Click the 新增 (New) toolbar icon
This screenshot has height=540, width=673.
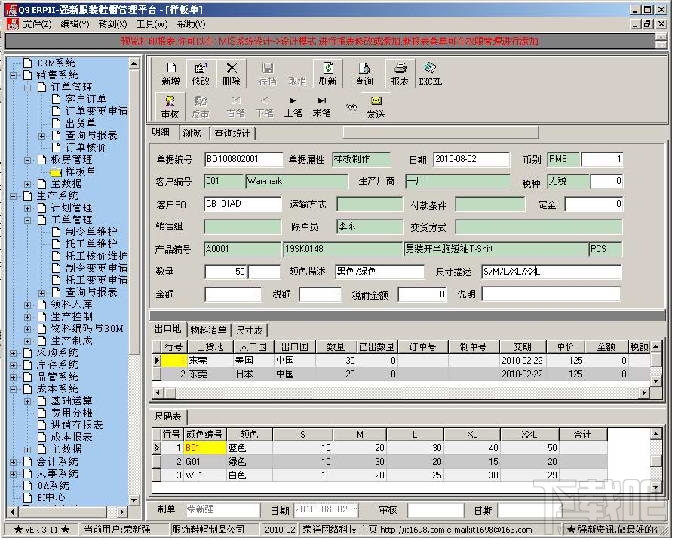[x=171, y=72]
